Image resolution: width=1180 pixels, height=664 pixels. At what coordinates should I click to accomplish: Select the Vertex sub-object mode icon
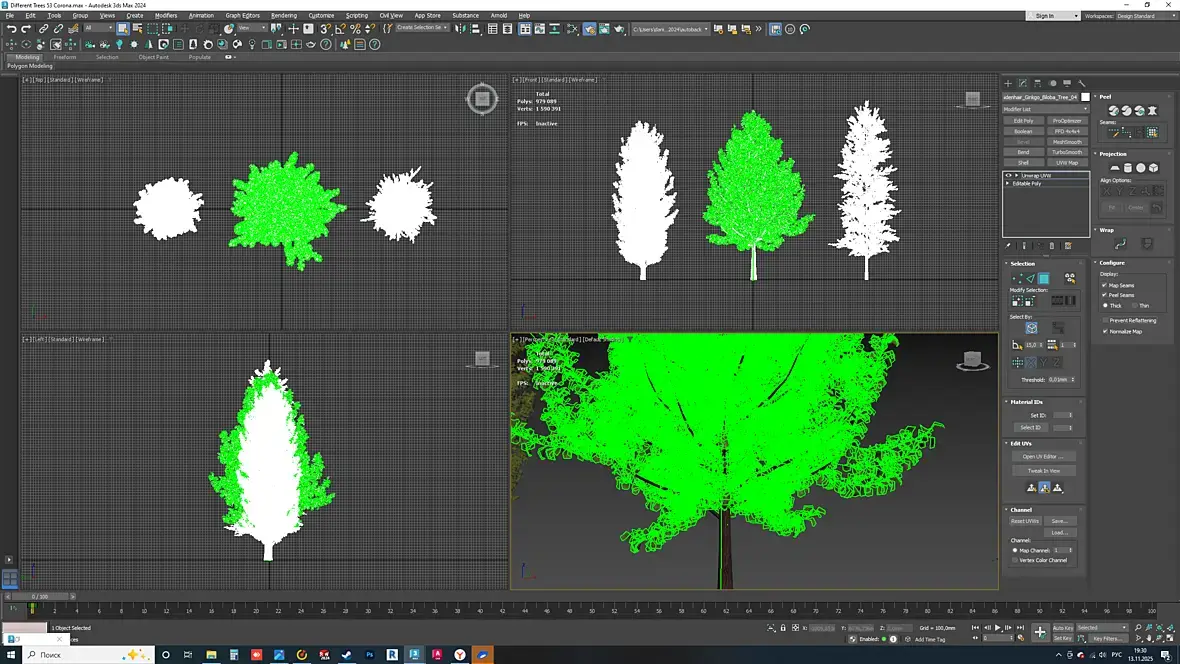click(x=1017, y=279)
